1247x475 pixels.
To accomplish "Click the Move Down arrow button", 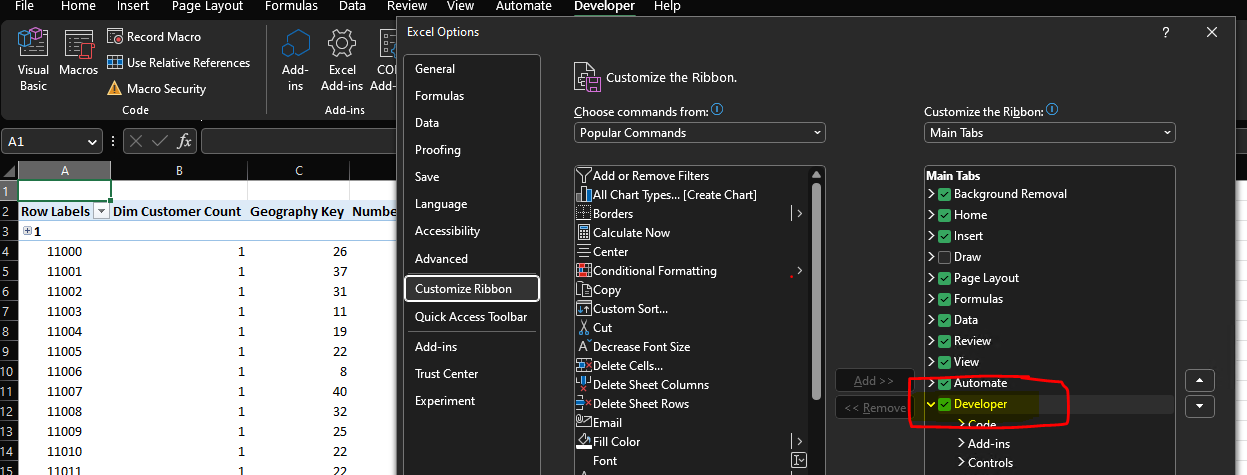I will (1199, 407).
